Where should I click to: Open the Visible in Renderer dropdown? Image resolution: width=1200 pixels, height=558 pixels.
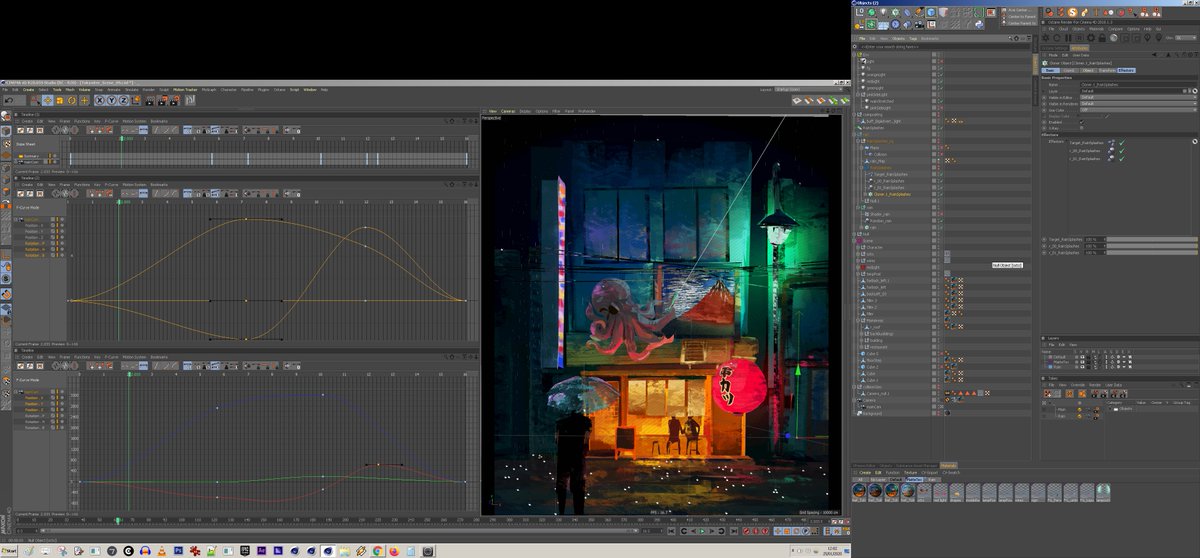pyautogui.click(x=1138, y=104)
